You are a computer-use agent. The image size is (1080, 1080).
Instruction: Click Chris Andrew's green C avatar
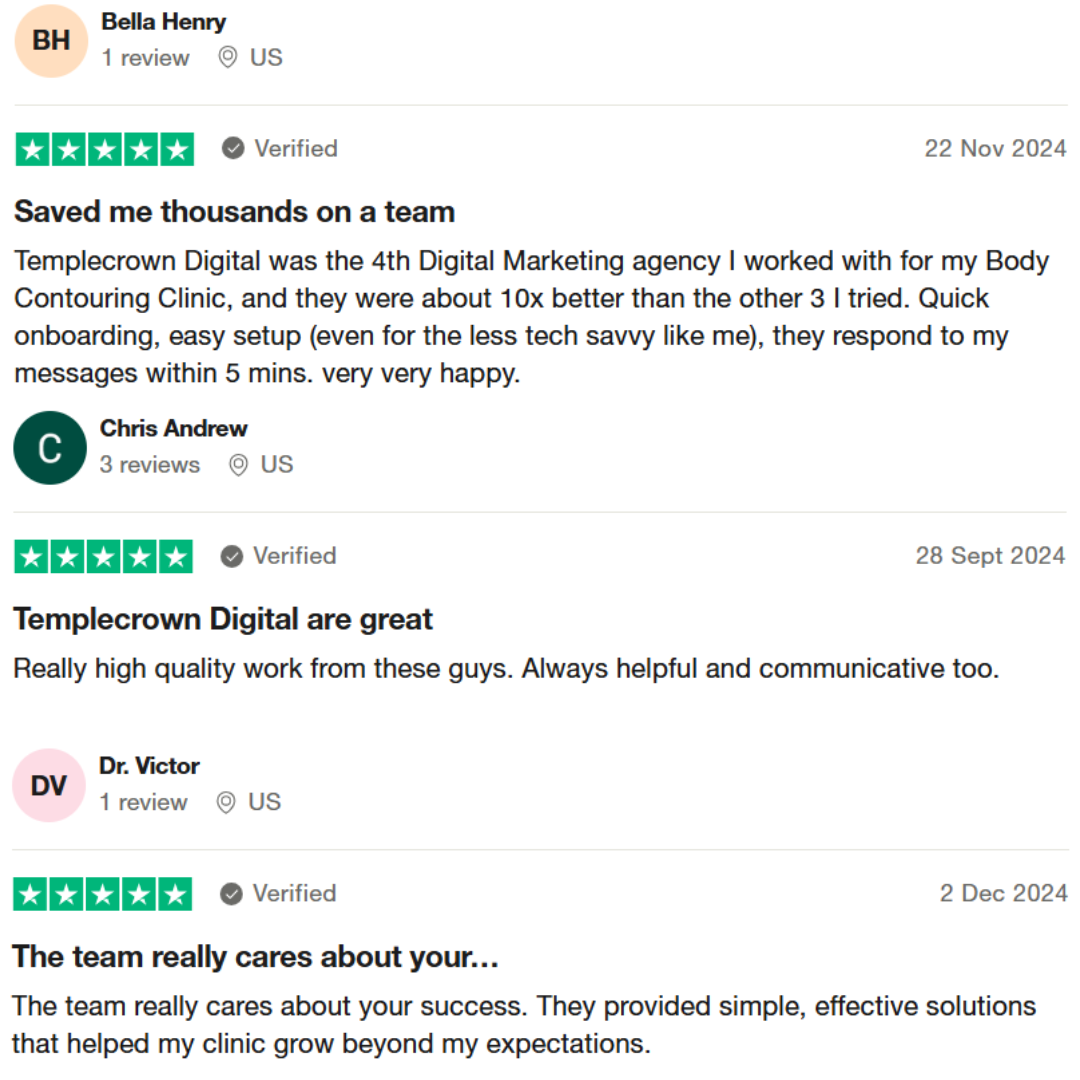50,448
